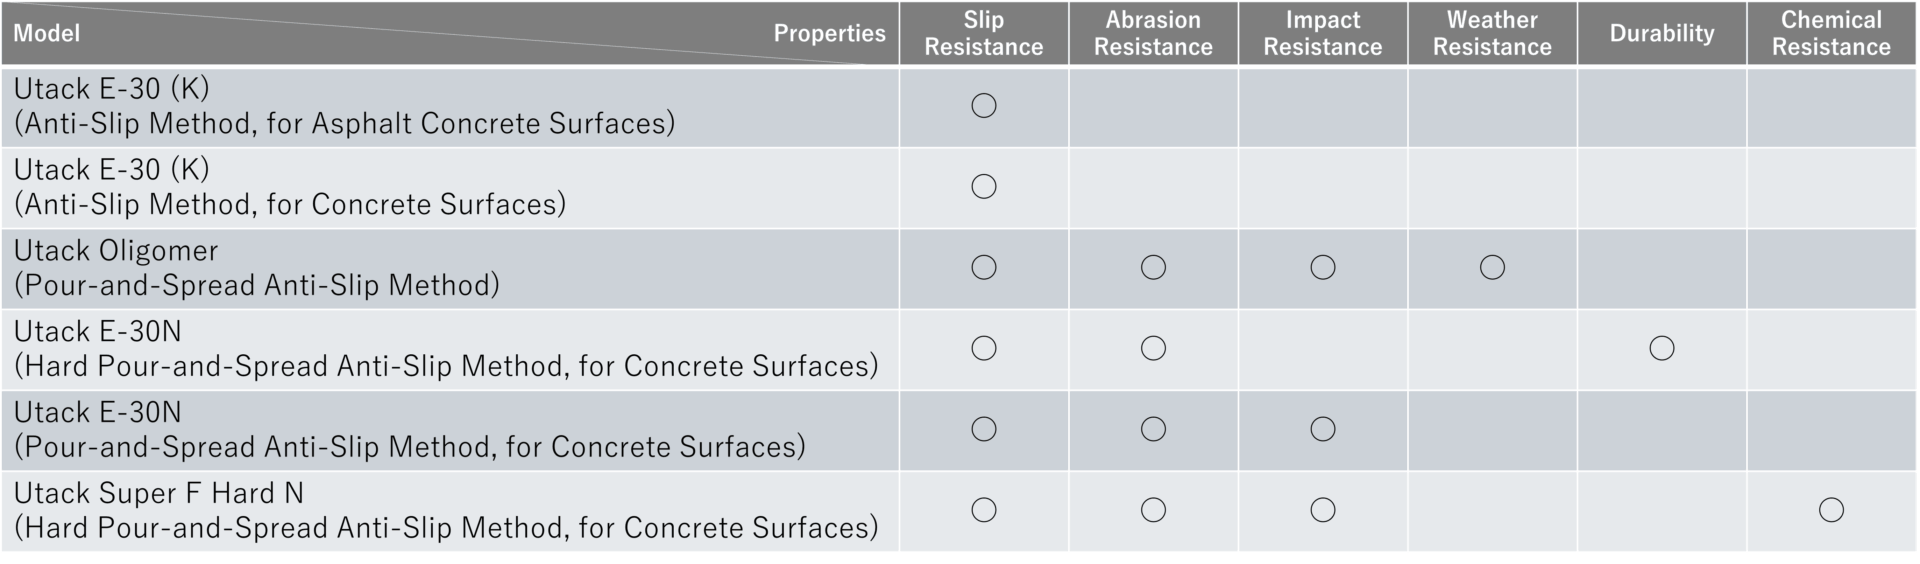Select the Chemical Resistance column header

click(1831, 33)
